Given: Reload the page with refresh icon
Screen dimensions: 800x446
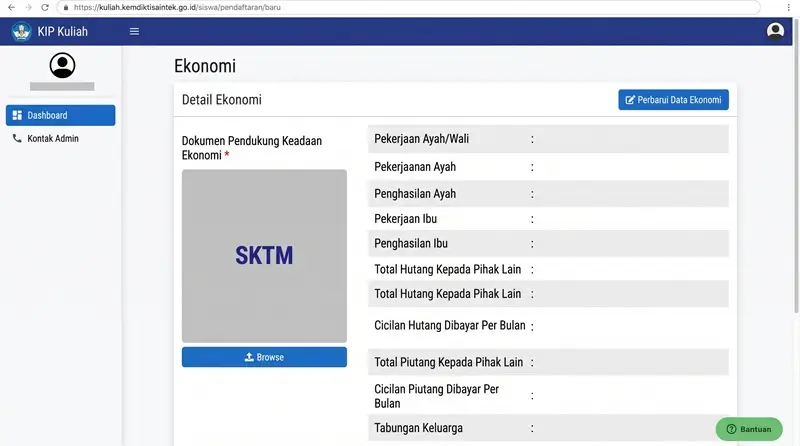Looking at the screenshot, I should point(45,7).
